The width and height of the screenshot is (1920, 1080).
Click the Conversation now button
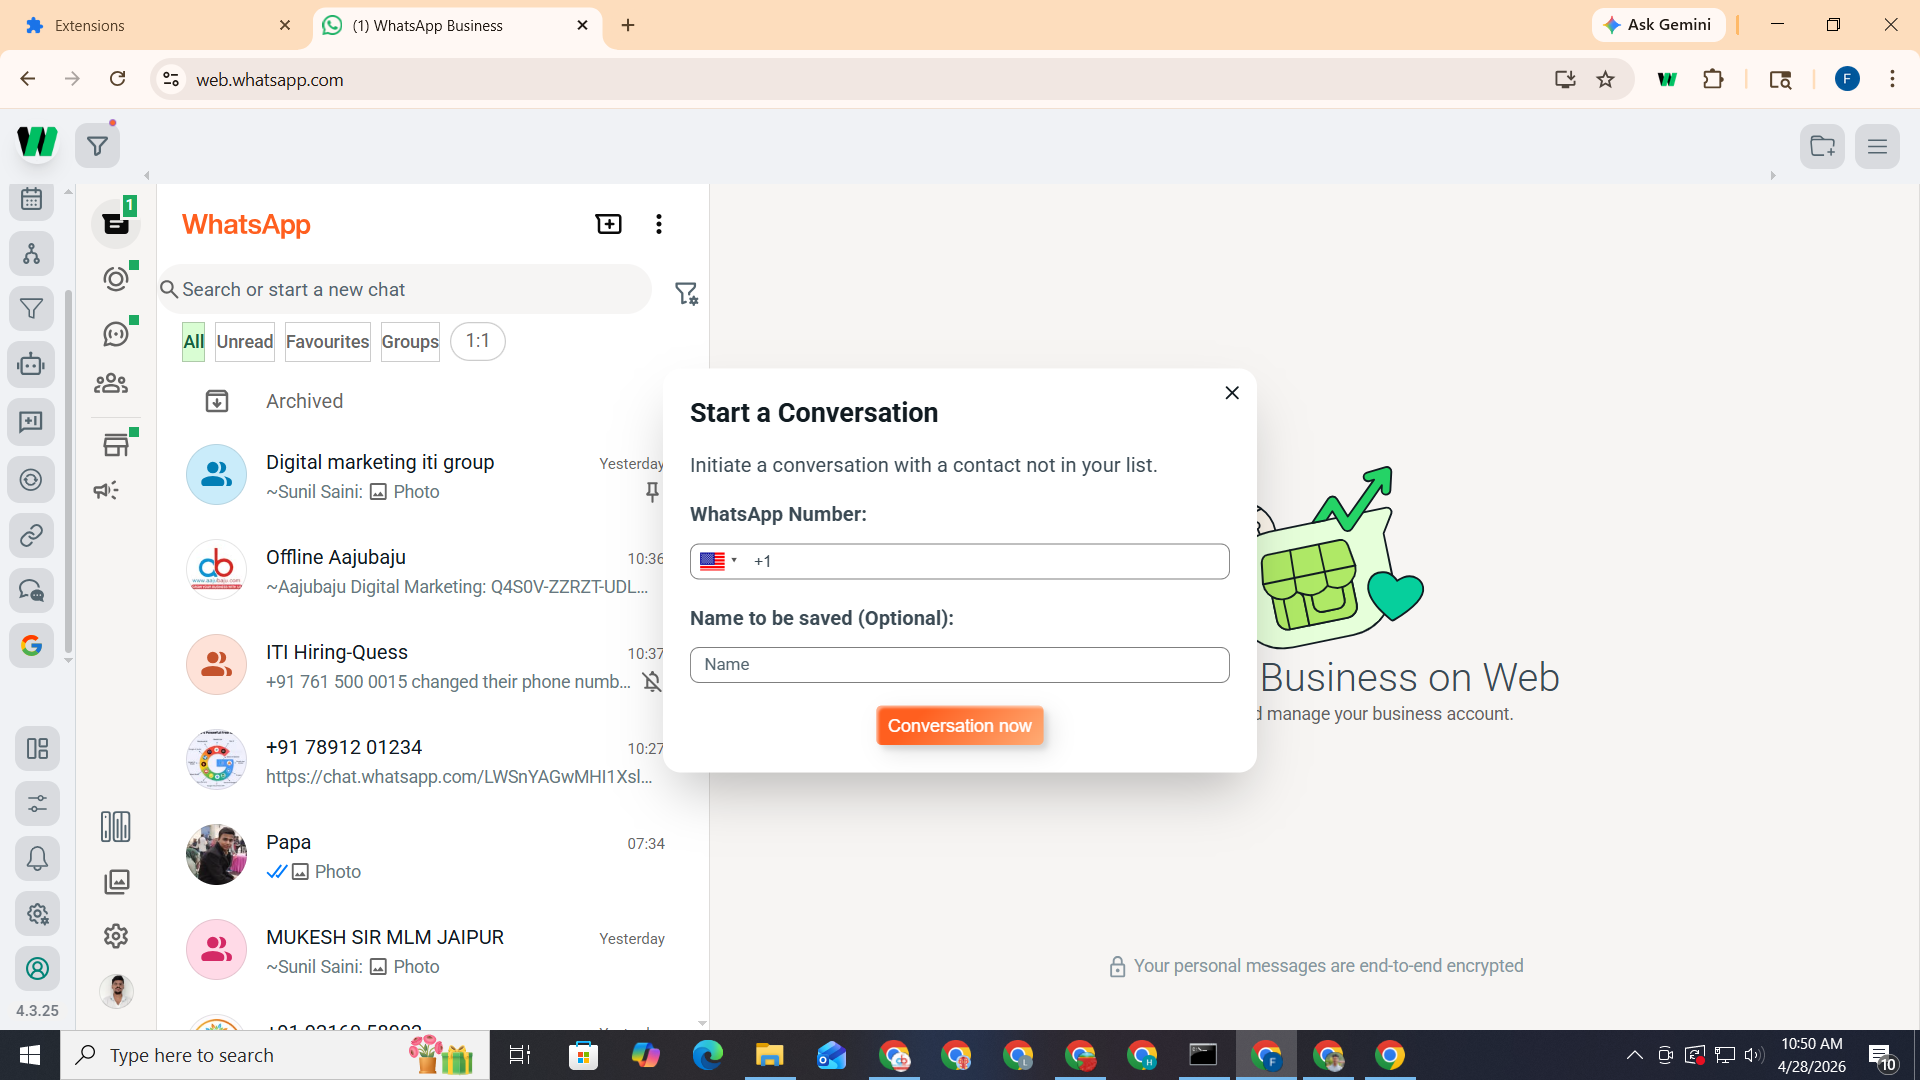tap(959, 726)
